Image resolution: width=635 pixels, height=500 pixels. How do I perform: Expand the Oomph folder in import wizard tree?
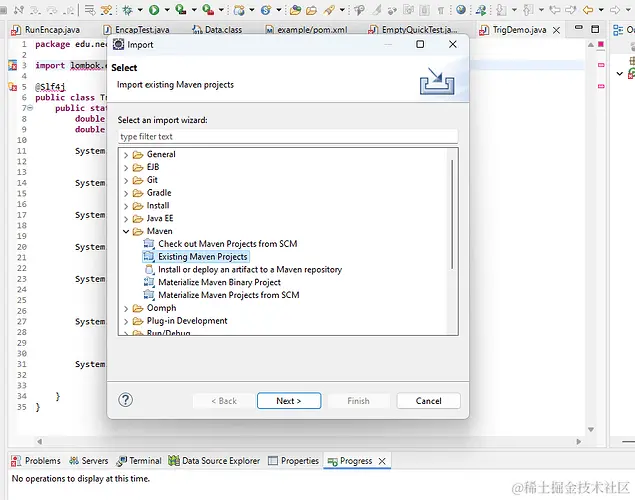pyautogui.click(x=126, y=309)
